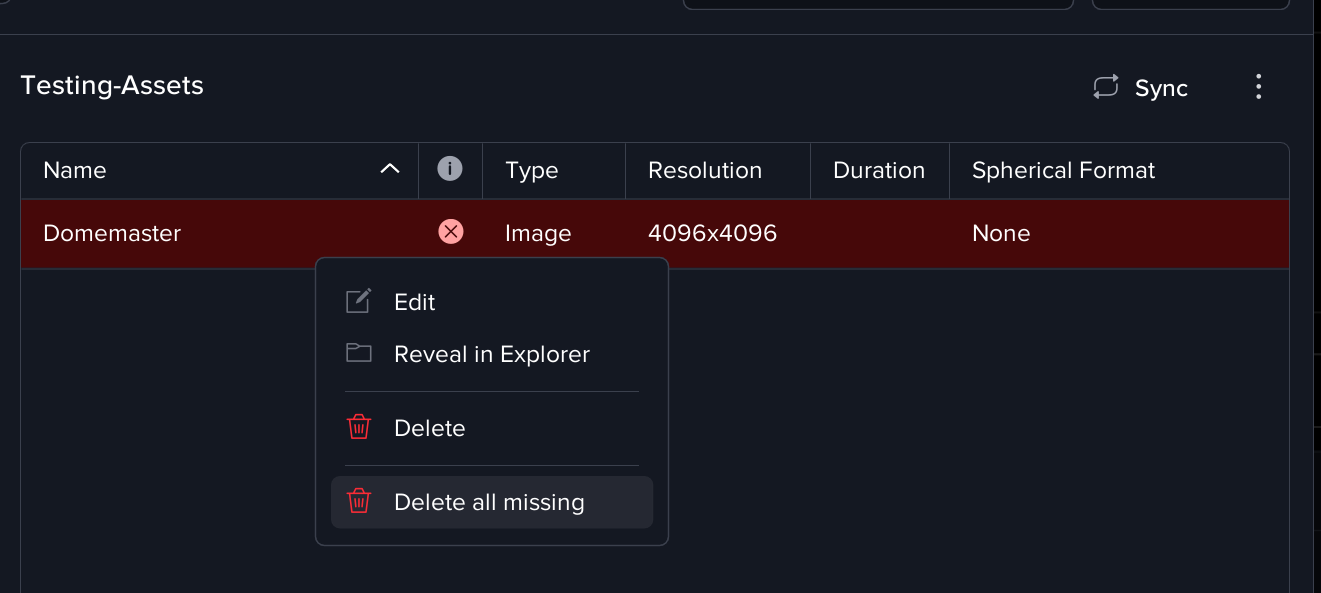Click the folder icon beside Reveal in Explorer
Screen dimensions: 1321x593
[x=358, y=354]
